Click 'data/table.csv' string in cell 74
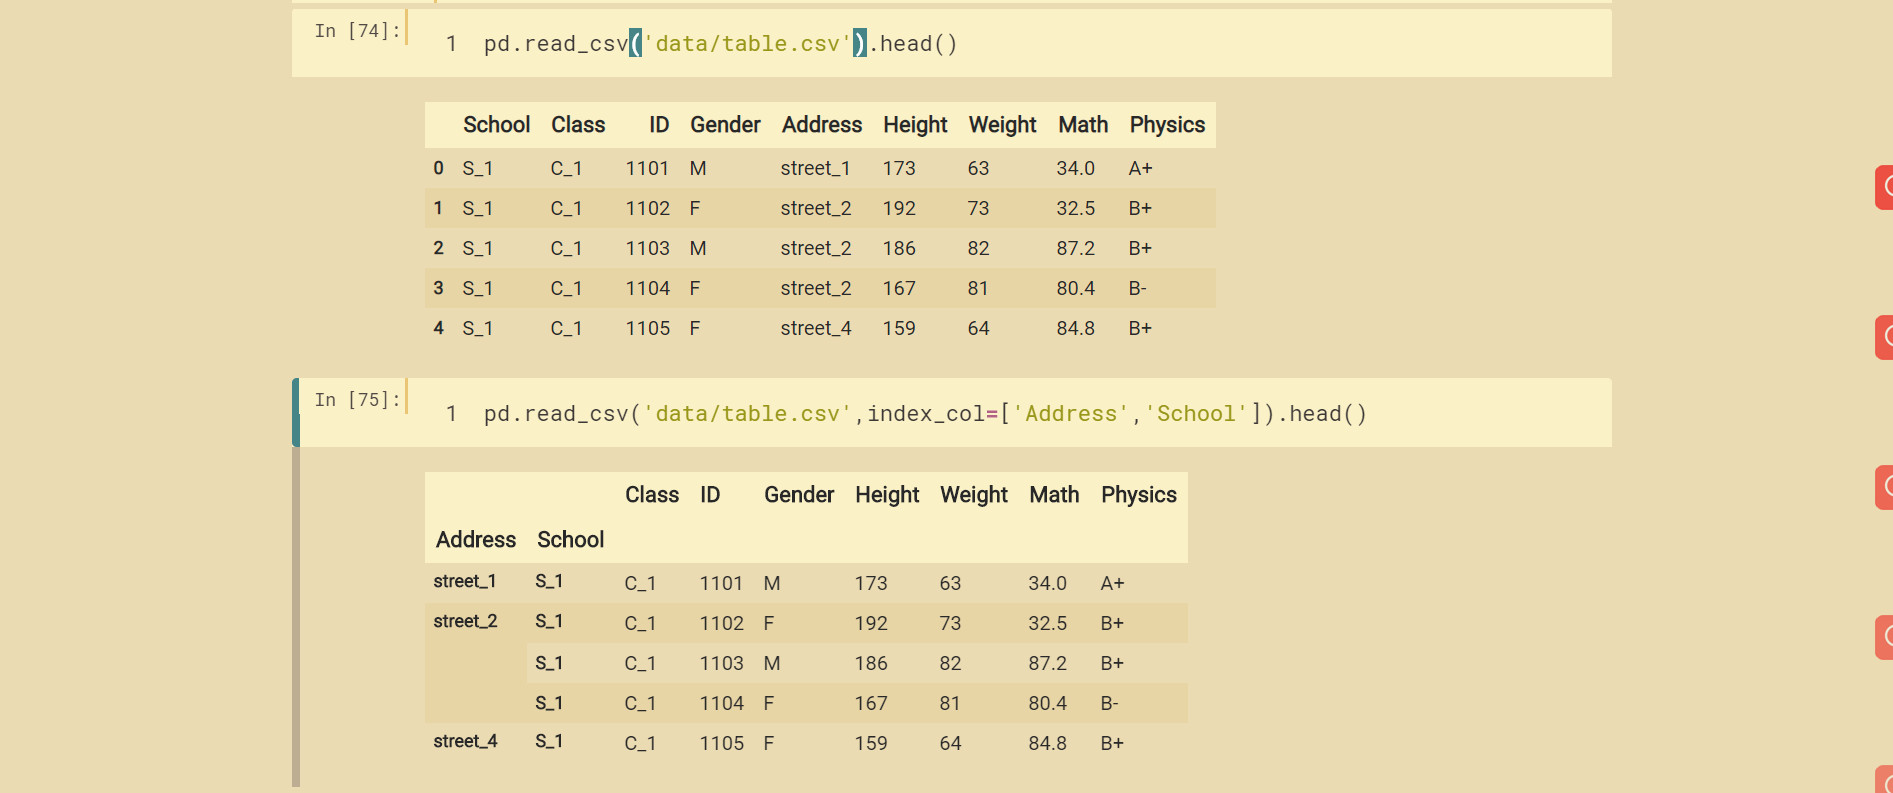Image resolution: width=1893 pixels, height=793 pixels. (747, 44)
